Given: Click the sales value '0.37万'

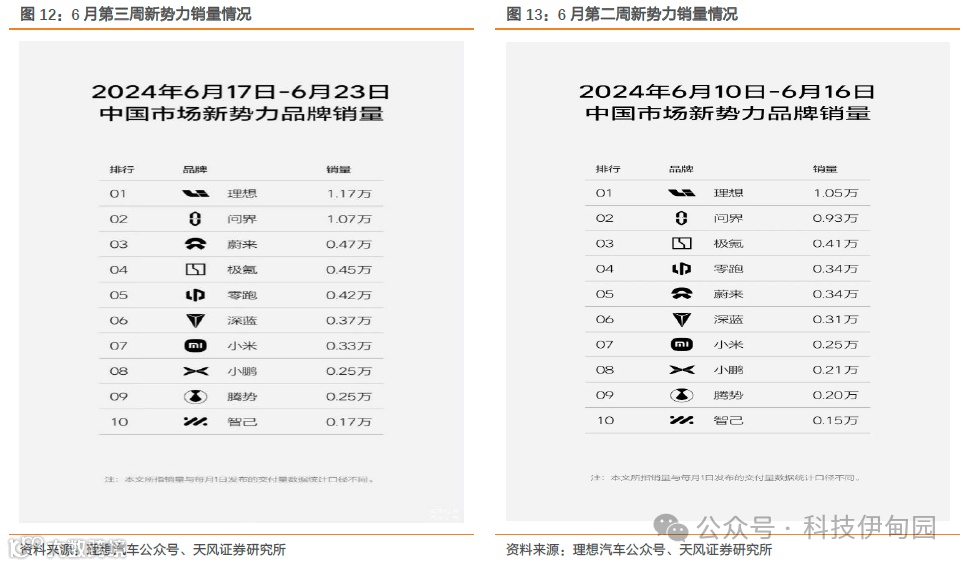Looking at the screenshot, I should tap(349, 321).
